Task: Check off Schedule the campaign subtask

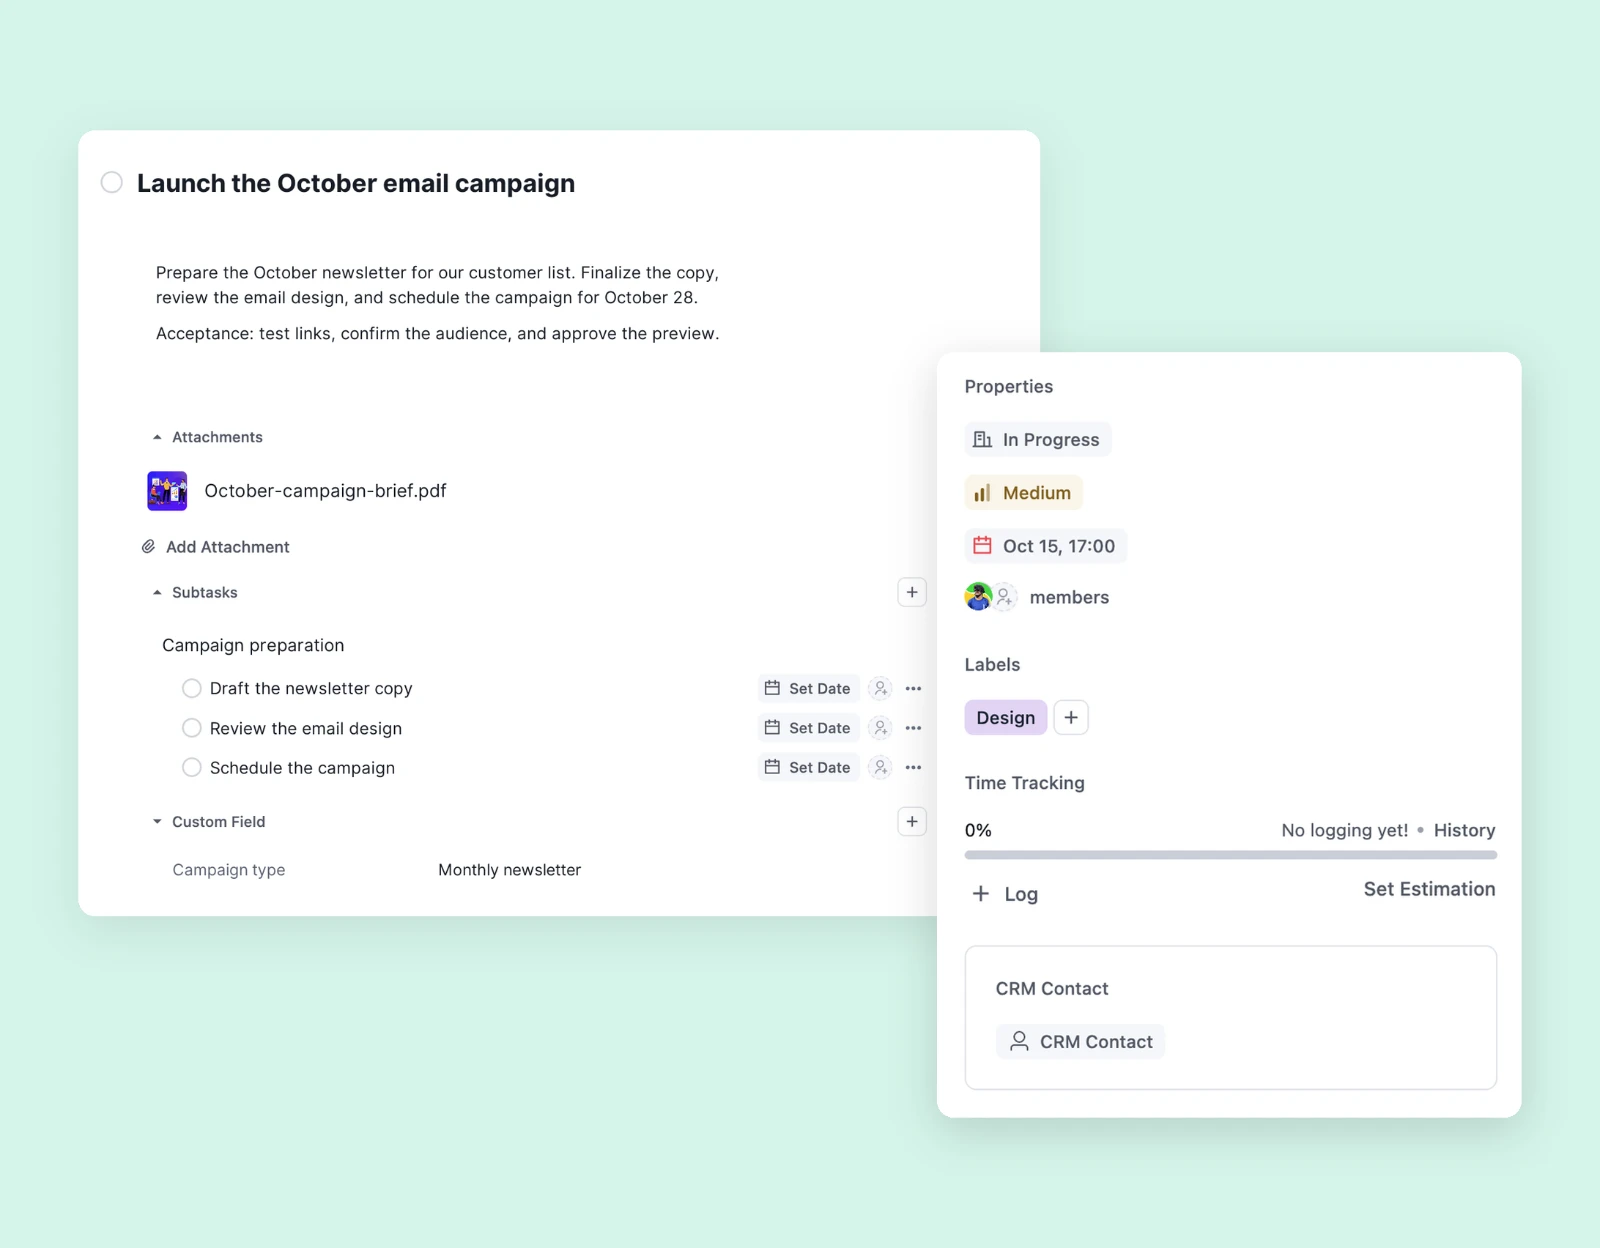Action: click(192, 767)
